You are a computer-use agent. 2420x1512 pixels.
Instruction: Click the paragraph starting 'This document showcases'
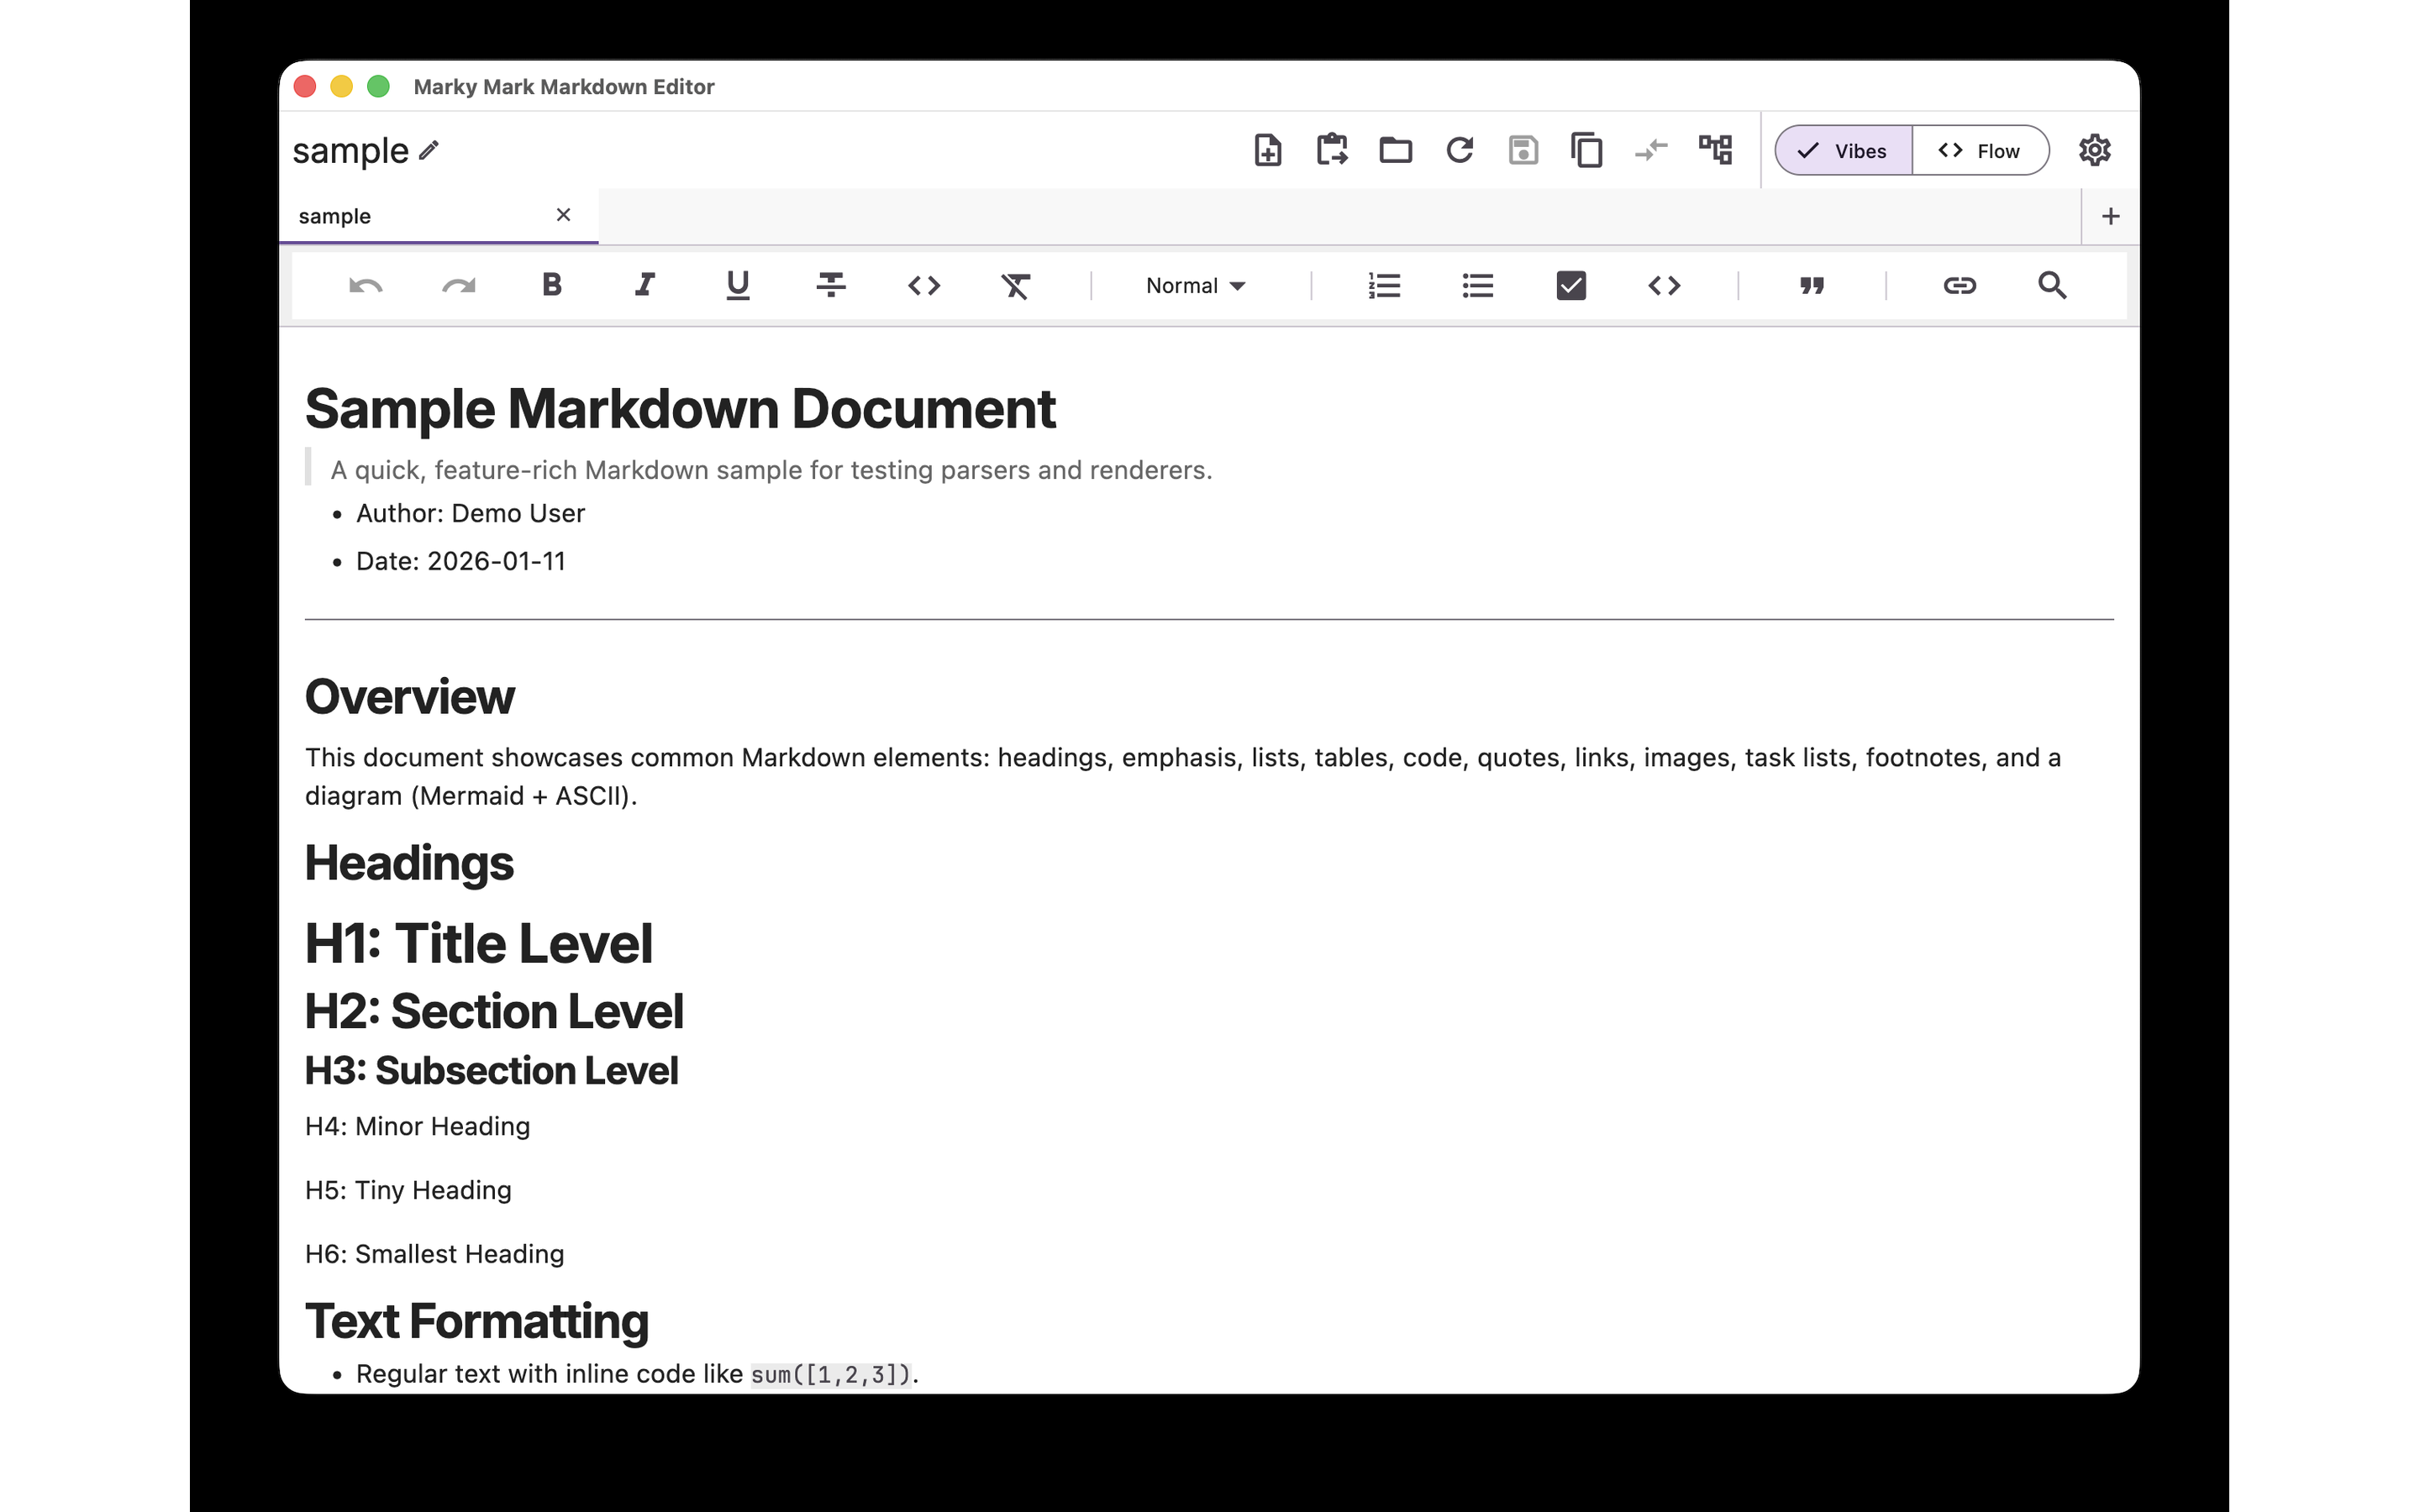(x=1183, y=776)
